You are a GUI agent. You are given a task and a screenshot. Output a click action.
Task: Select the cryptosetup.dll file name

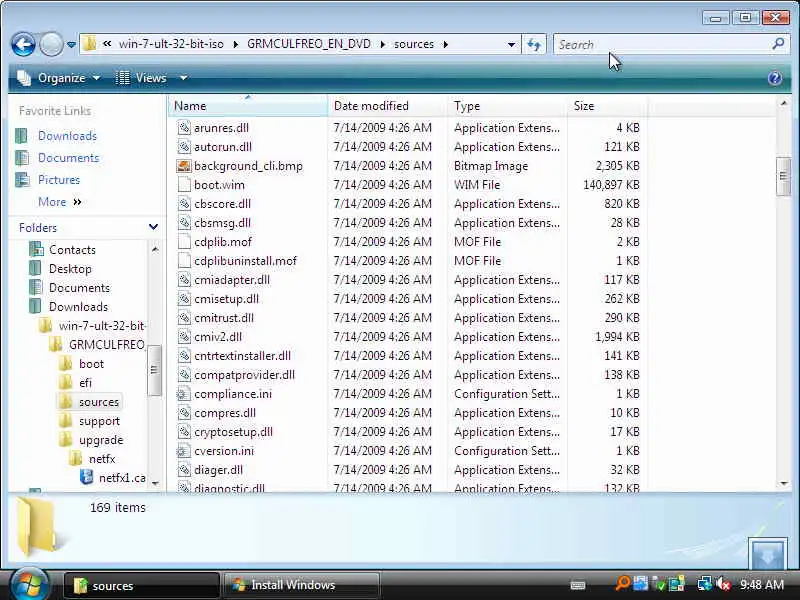click(233, 432)
